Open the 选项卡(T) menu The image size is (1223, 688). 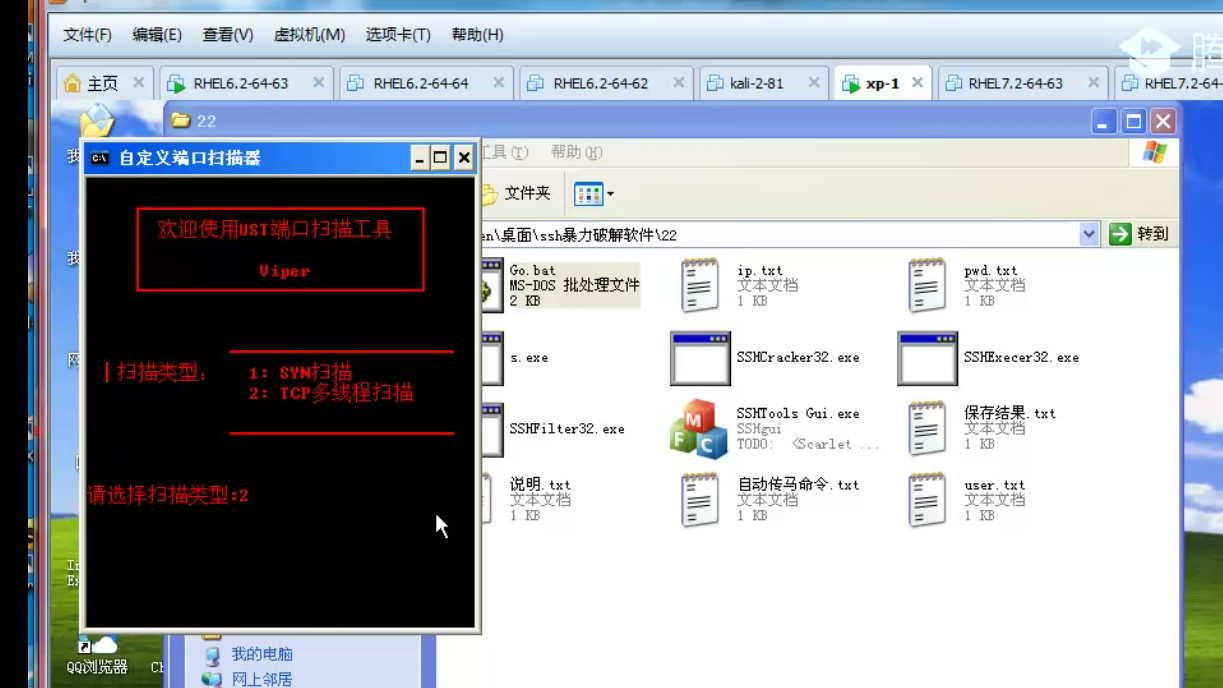398,35
